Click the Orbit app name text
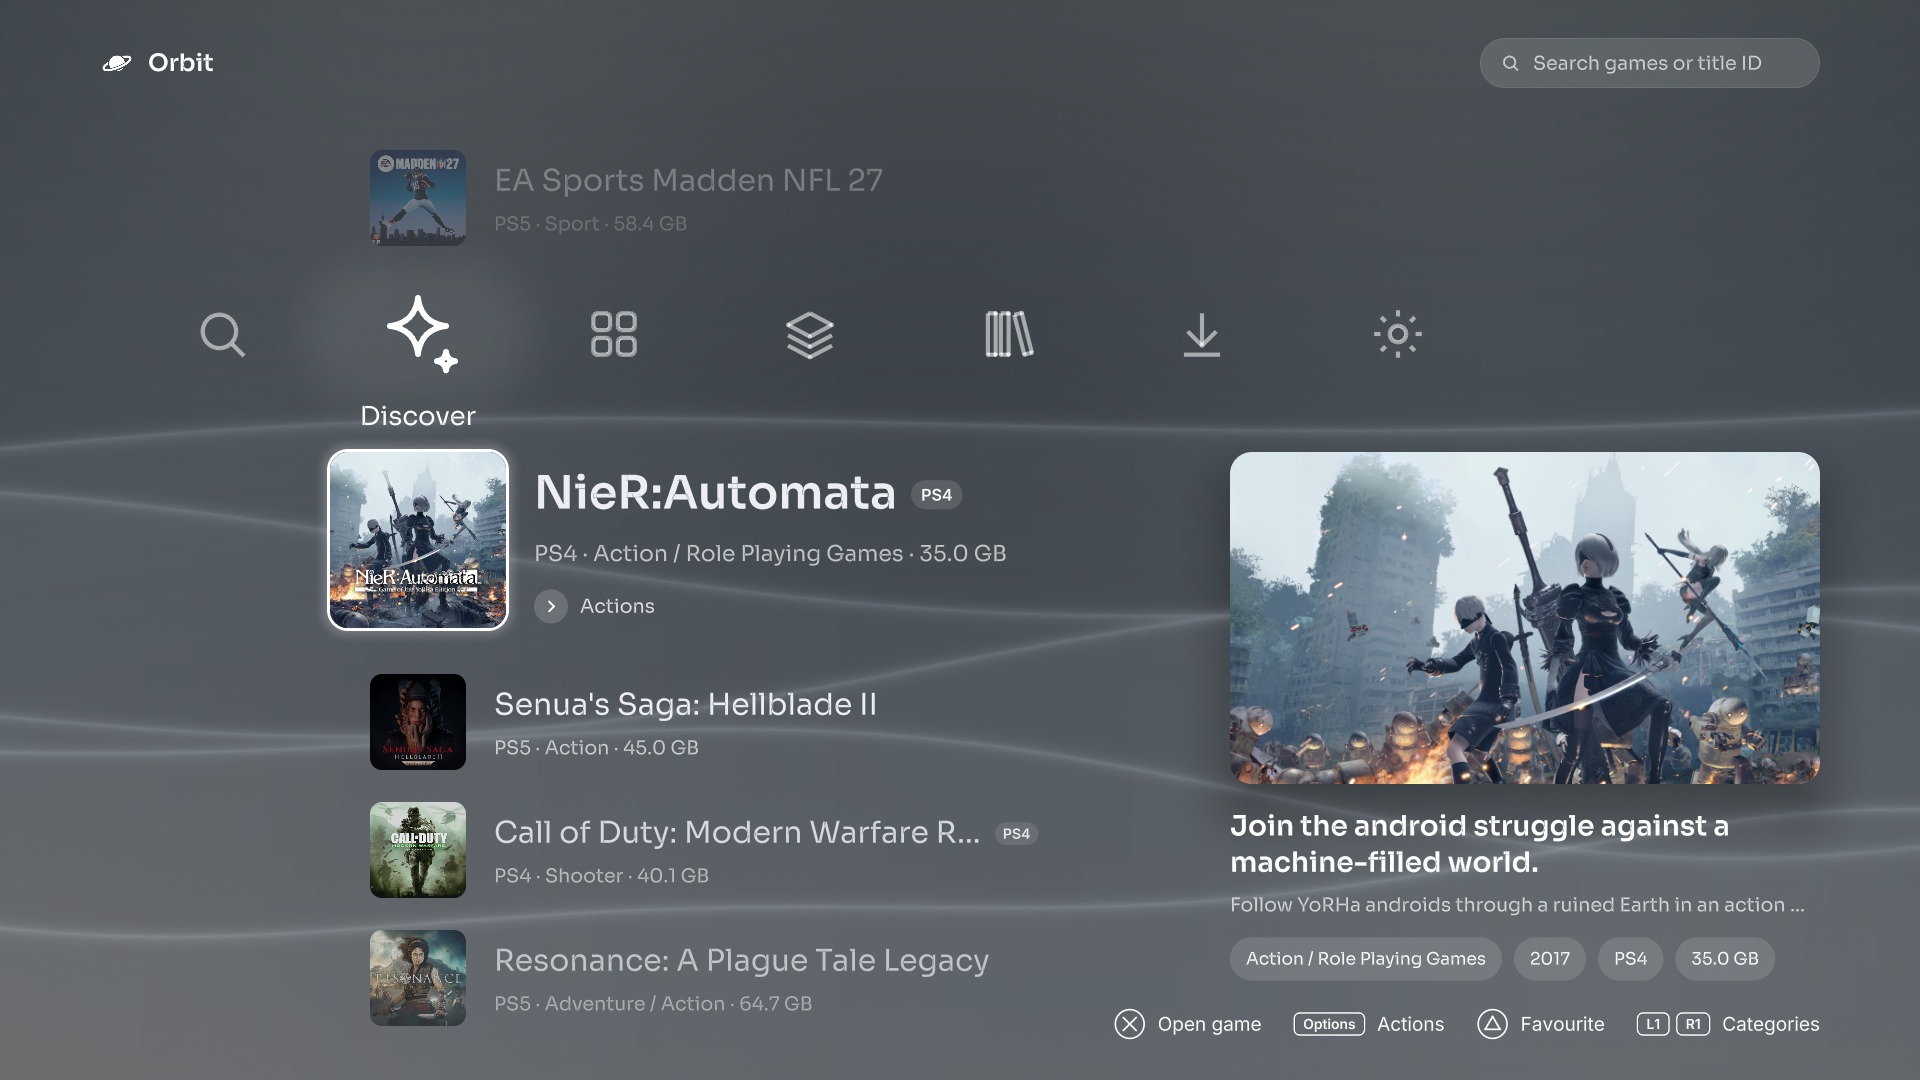 180,63
